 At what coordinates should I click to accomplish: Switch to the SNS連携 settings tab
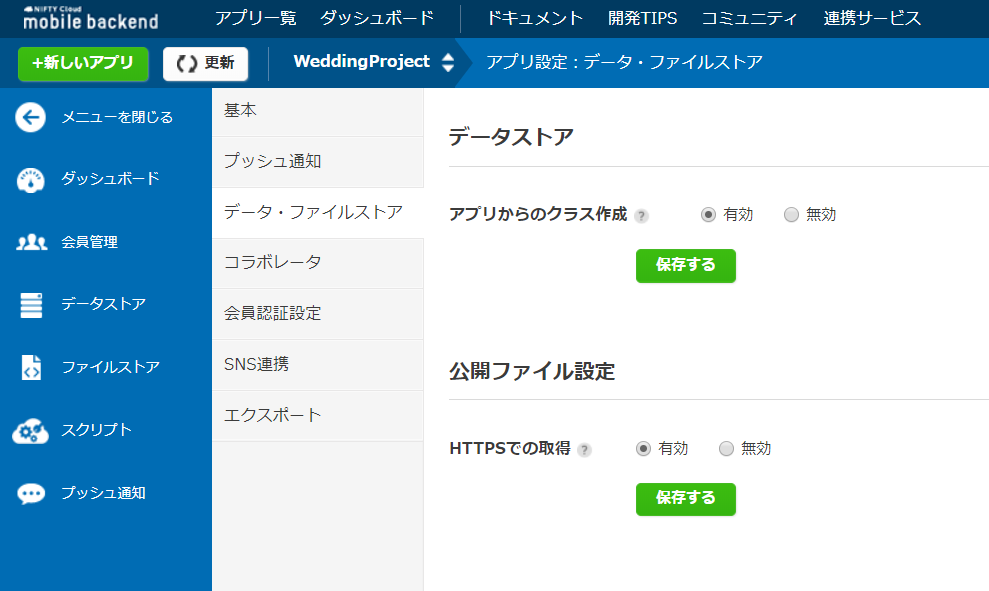(318, 365)
